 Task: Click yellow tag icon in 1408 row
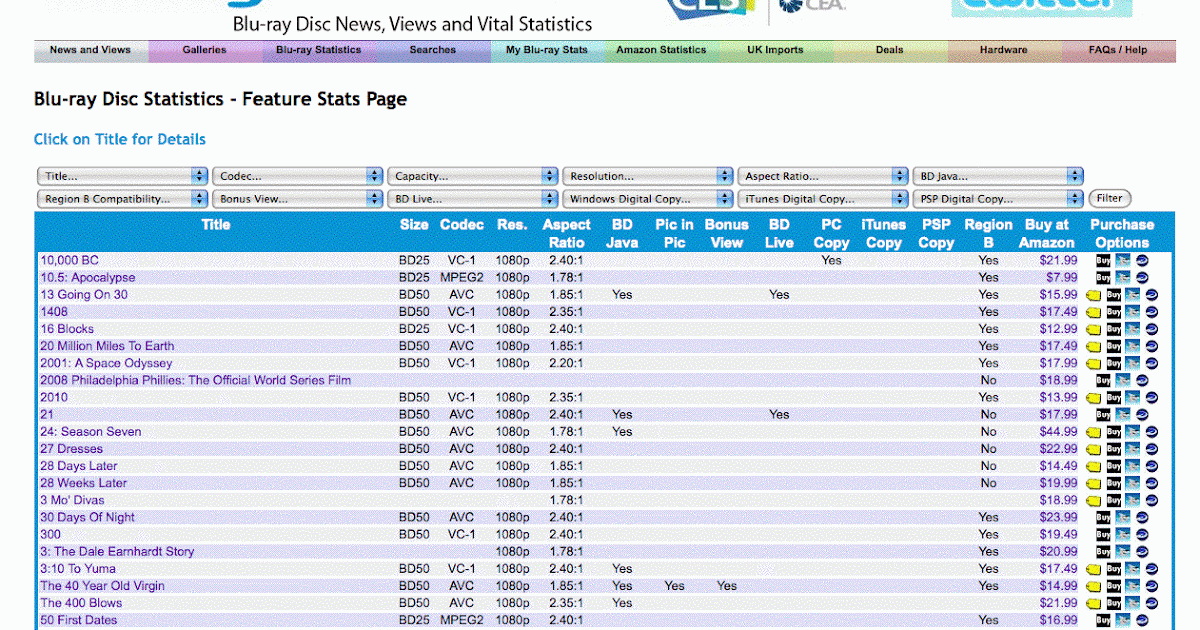point(1095,312)
